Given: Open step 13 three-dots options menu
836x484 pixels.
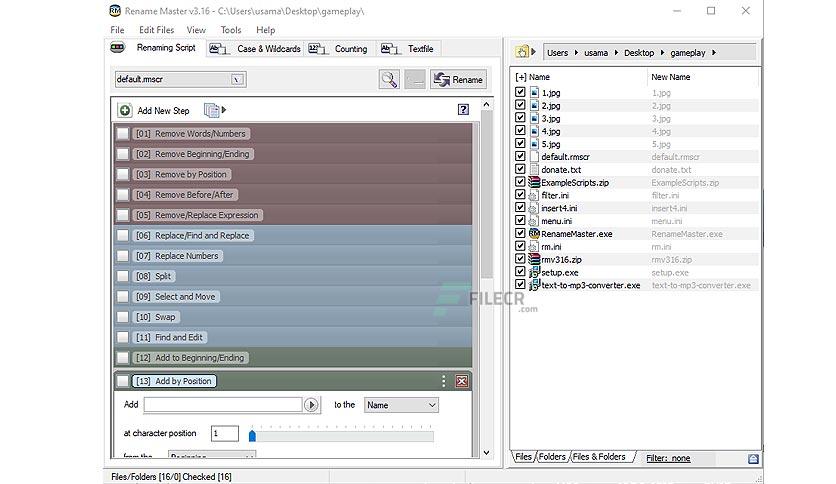Looking at the screenshot, I should (x=444, y=381).
